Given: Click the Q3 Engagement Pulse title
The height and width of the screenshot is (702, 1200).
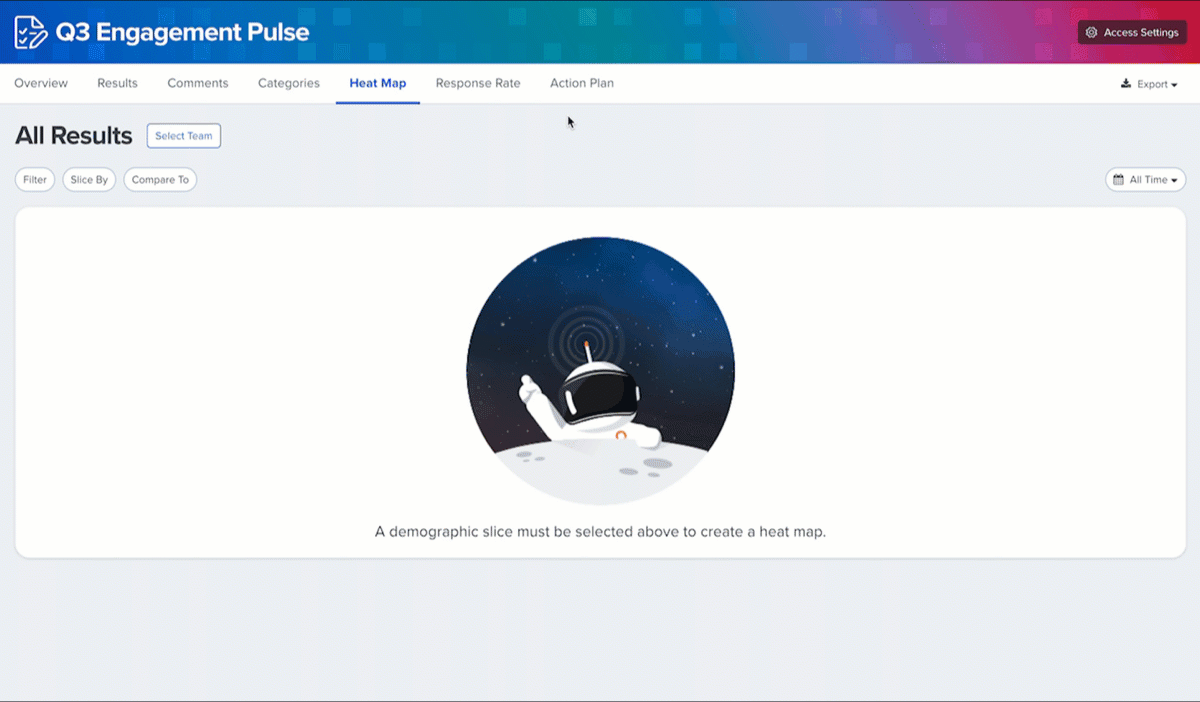Looking at the screenshot, I should [182, 32].
